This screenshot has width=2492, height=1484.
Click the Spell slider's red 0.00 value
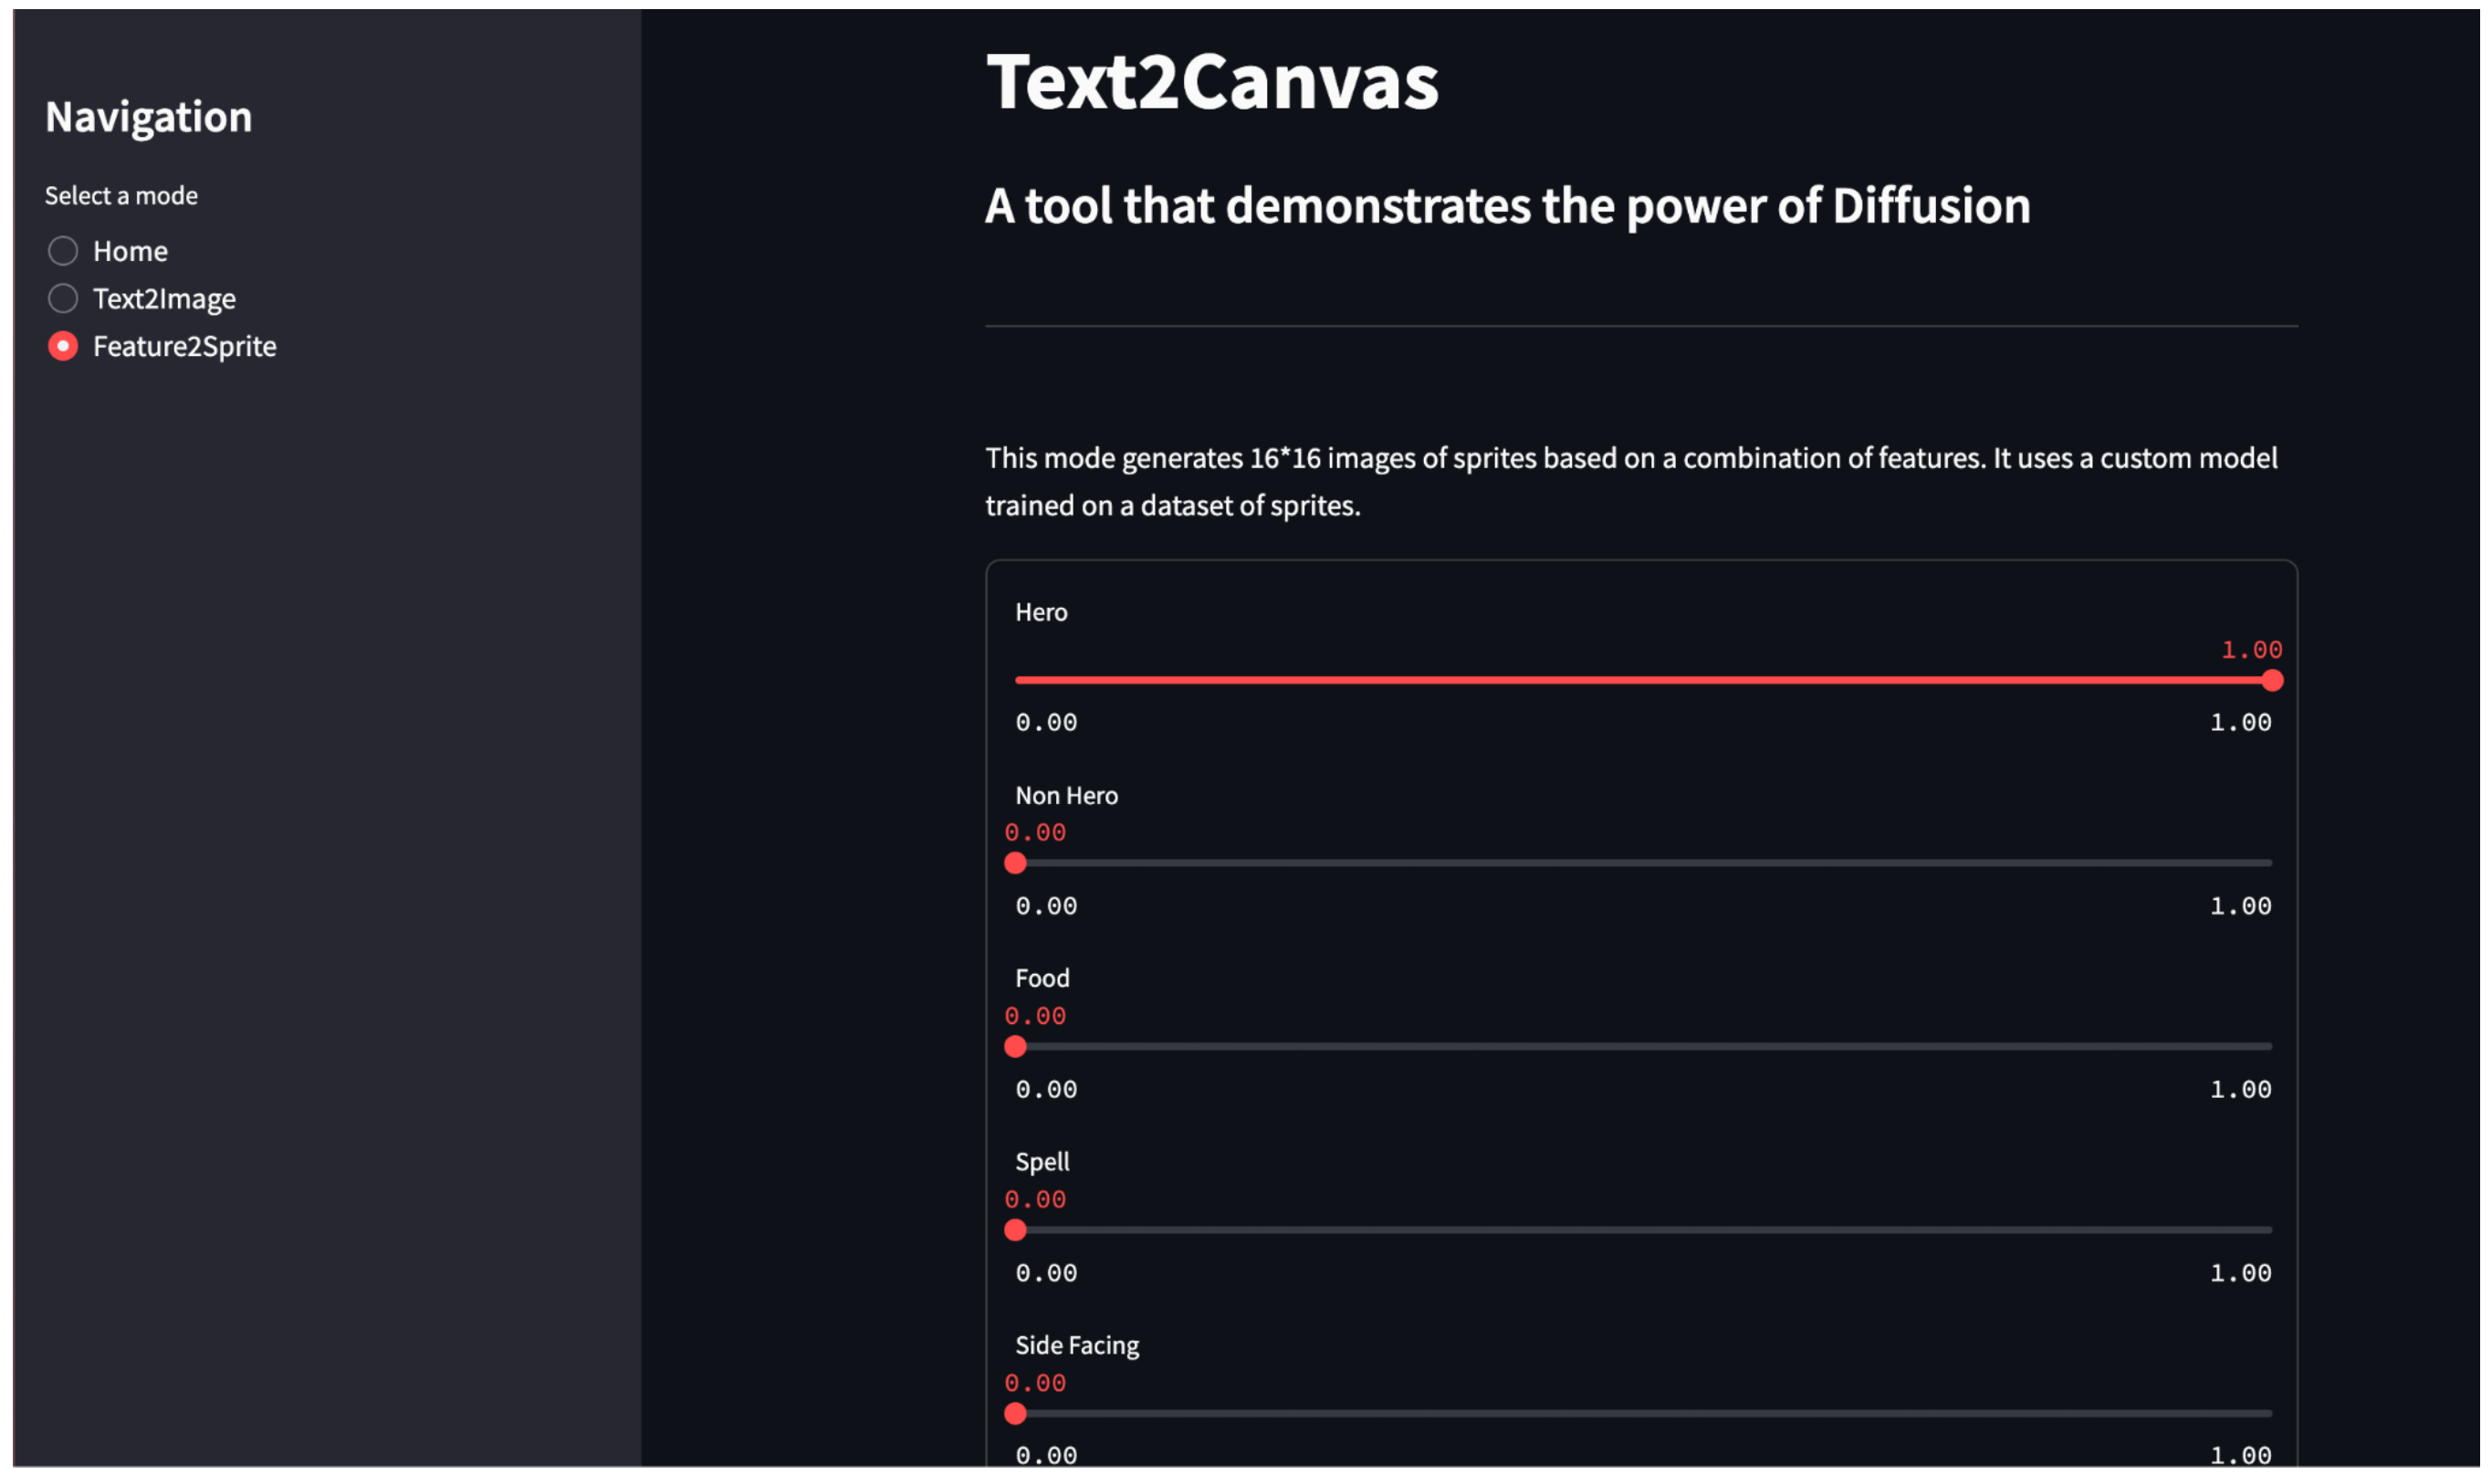[x=1036, y=1201]
